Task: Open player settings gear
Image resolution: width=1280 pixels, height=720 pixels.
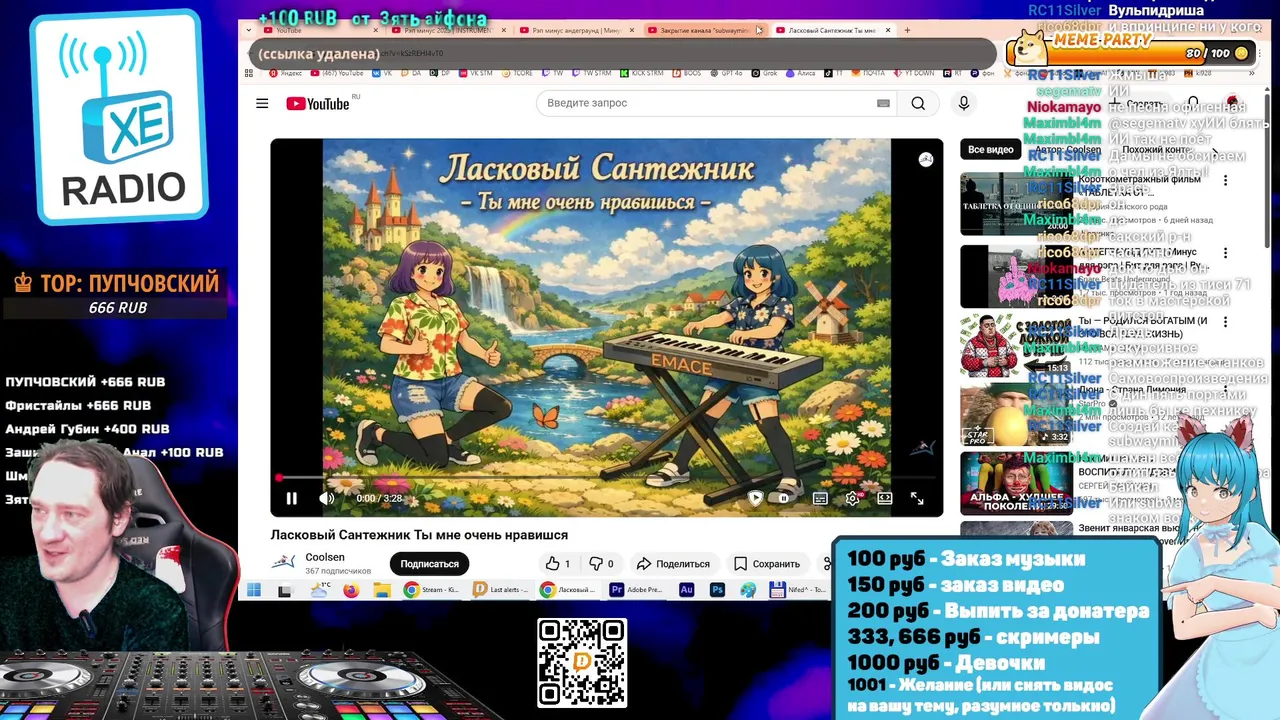Action: (852, 498)
